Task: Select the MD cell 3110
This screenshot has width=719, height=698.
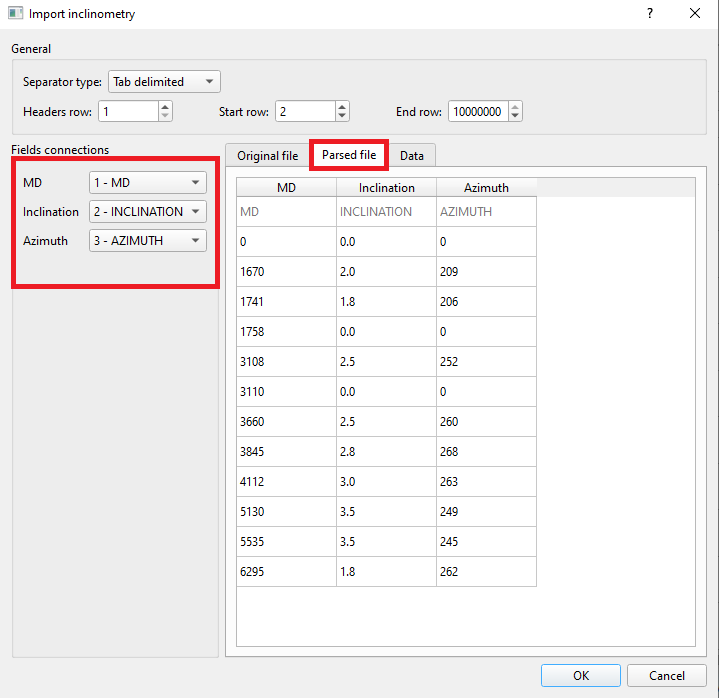Action: point(287,392)
